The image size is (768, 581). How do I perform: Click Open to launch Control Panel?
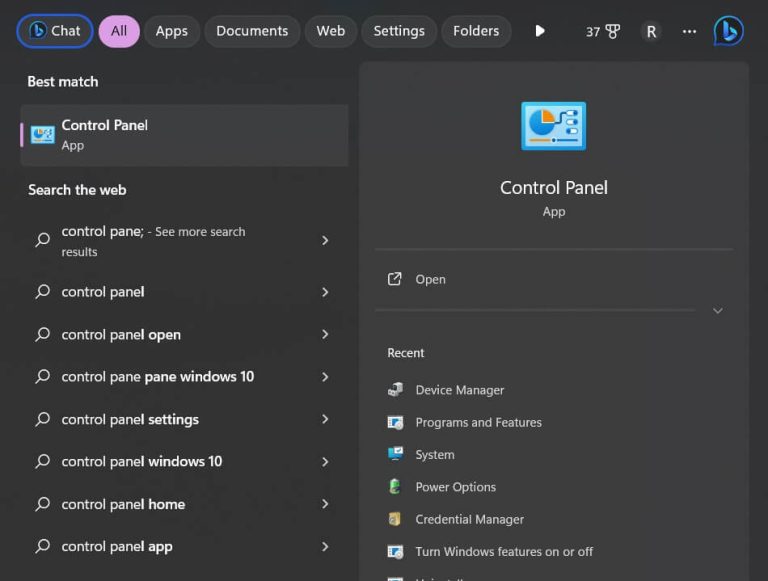point(430,279)
